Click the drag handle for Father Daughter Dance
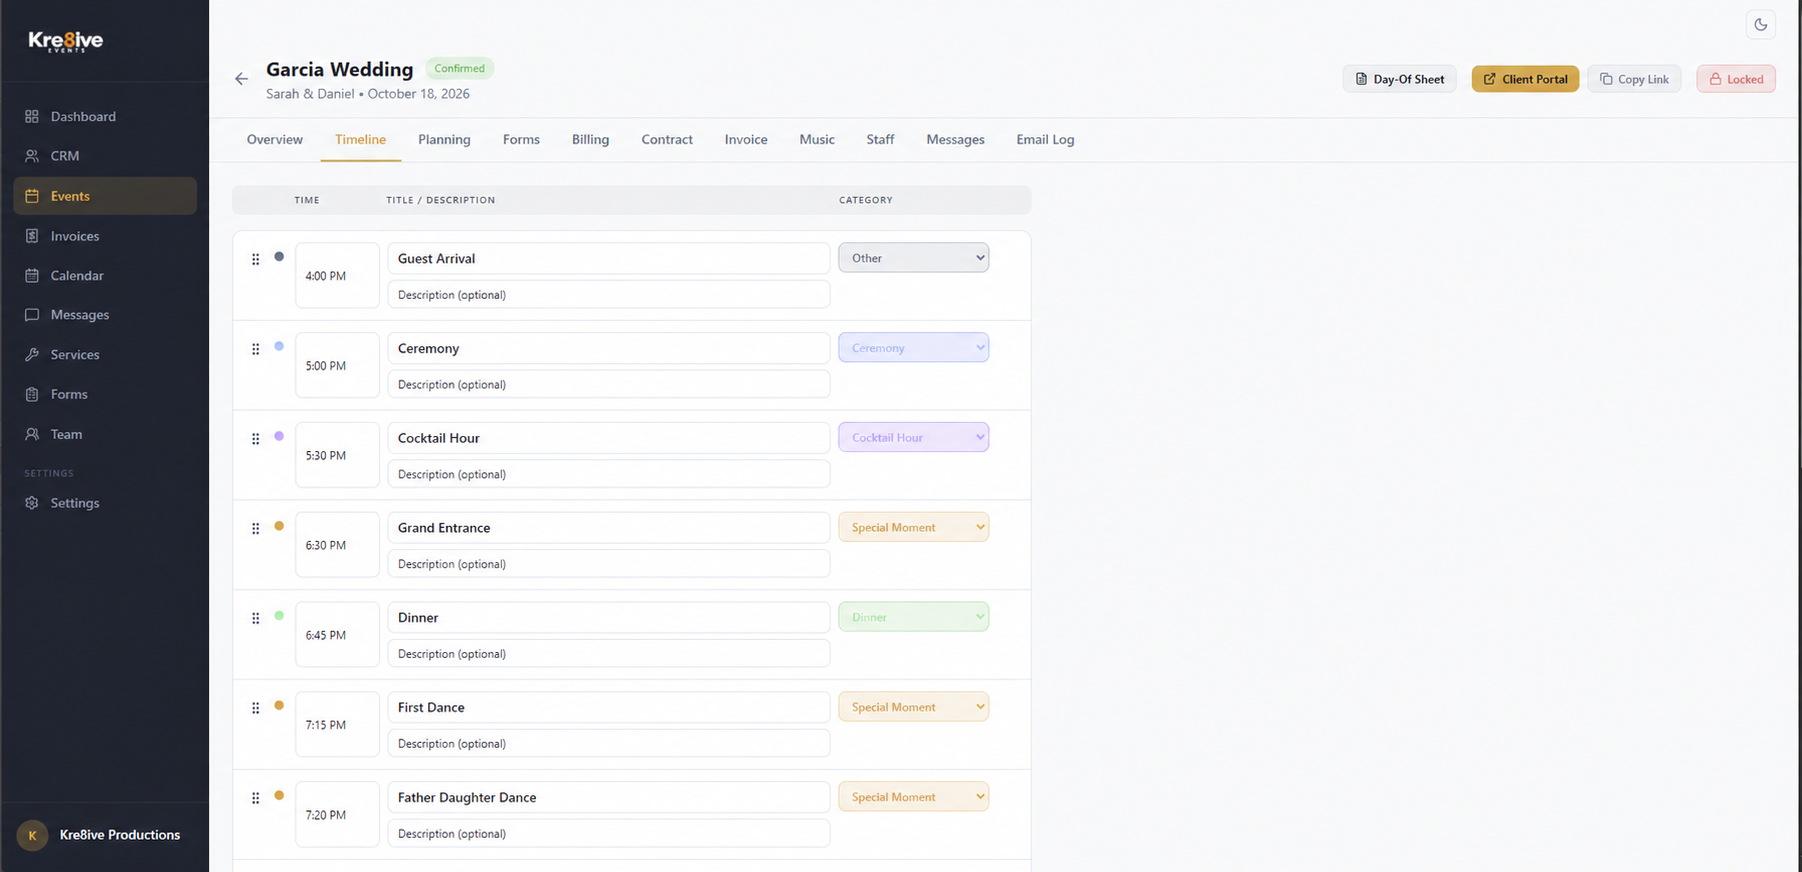The image size is (1802, 872). (256, 798)
